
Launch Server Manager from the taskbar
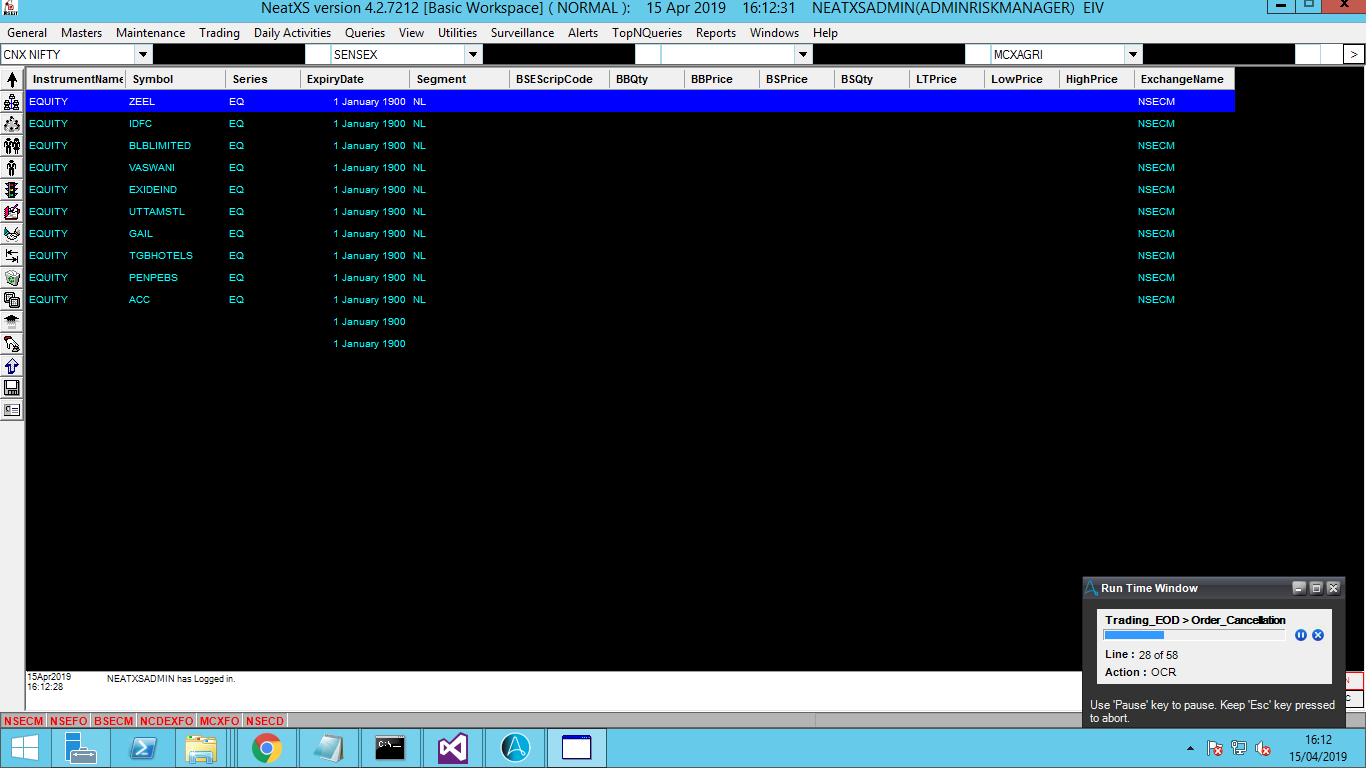click(x=80, y=748)
